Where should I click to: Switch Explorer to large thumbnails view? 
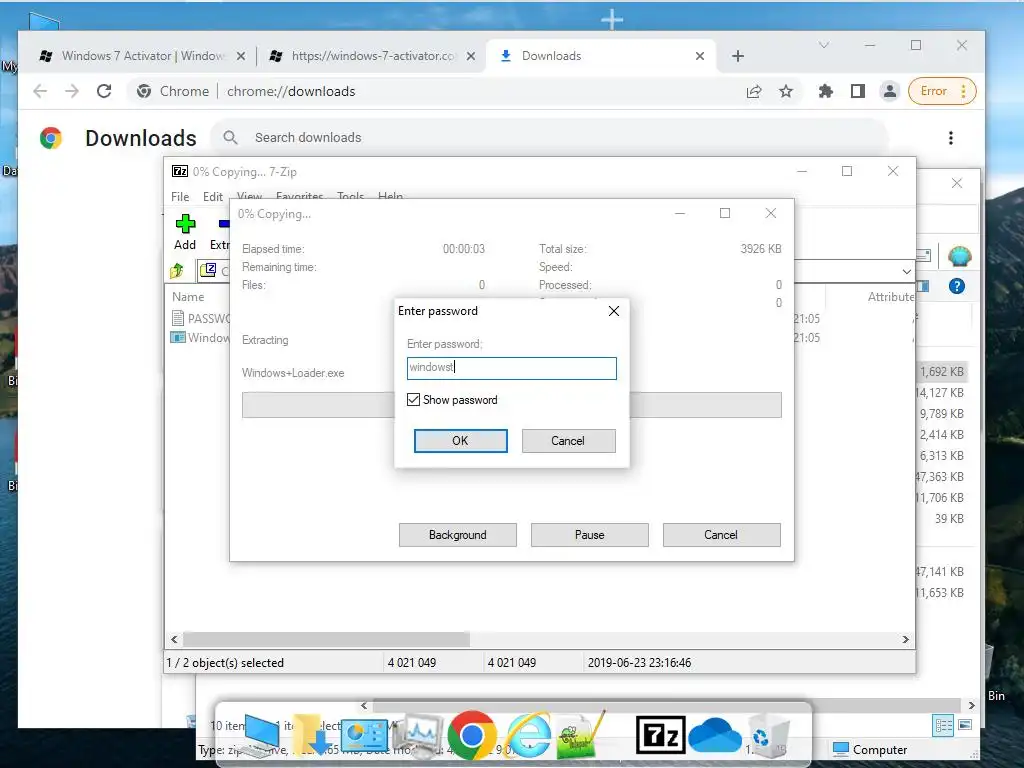coord(965,726)
